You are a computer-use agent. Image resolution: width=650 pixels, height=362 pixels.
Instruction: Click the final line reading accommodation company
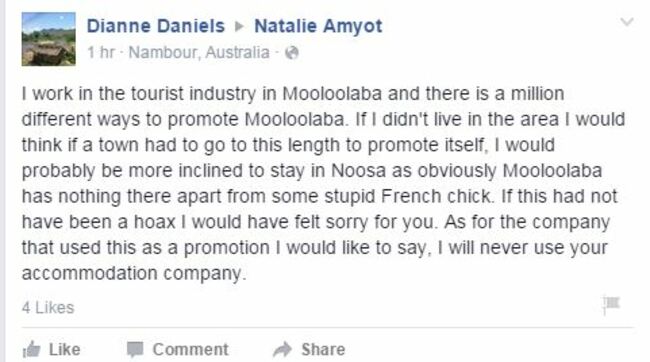point(134,274)
